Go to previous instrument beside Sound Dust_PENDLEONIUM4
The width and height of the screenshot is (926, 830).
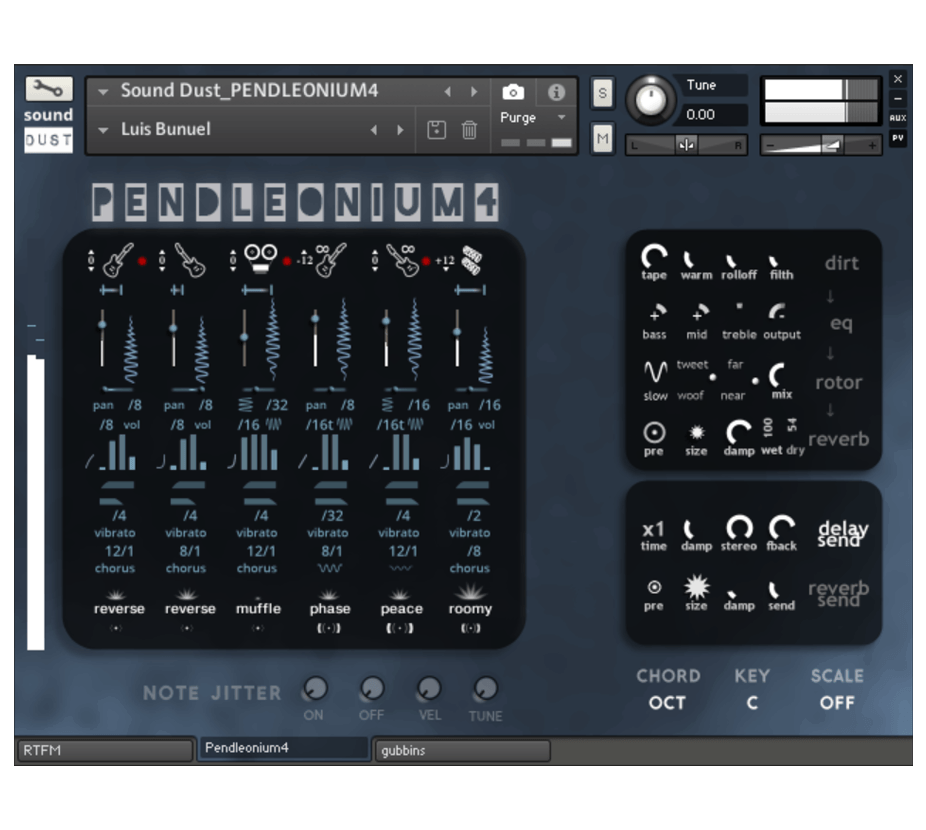[448, 92]
